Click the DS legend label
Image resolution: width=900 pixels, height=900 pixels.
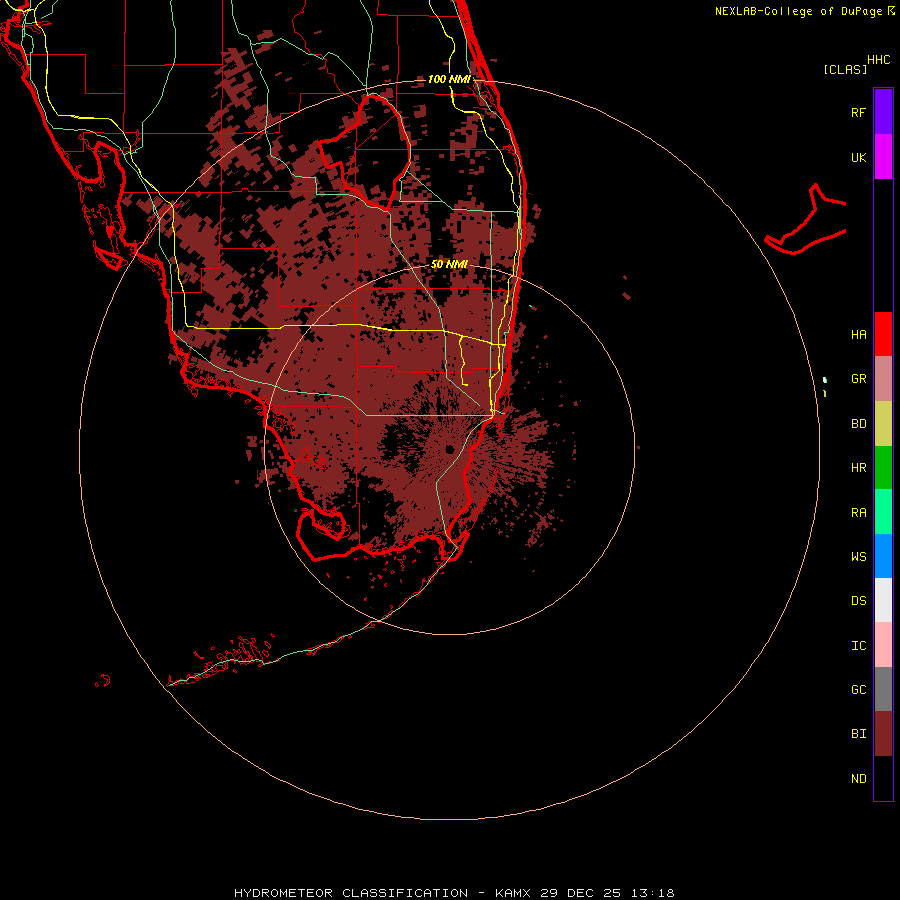click(858, 601)
